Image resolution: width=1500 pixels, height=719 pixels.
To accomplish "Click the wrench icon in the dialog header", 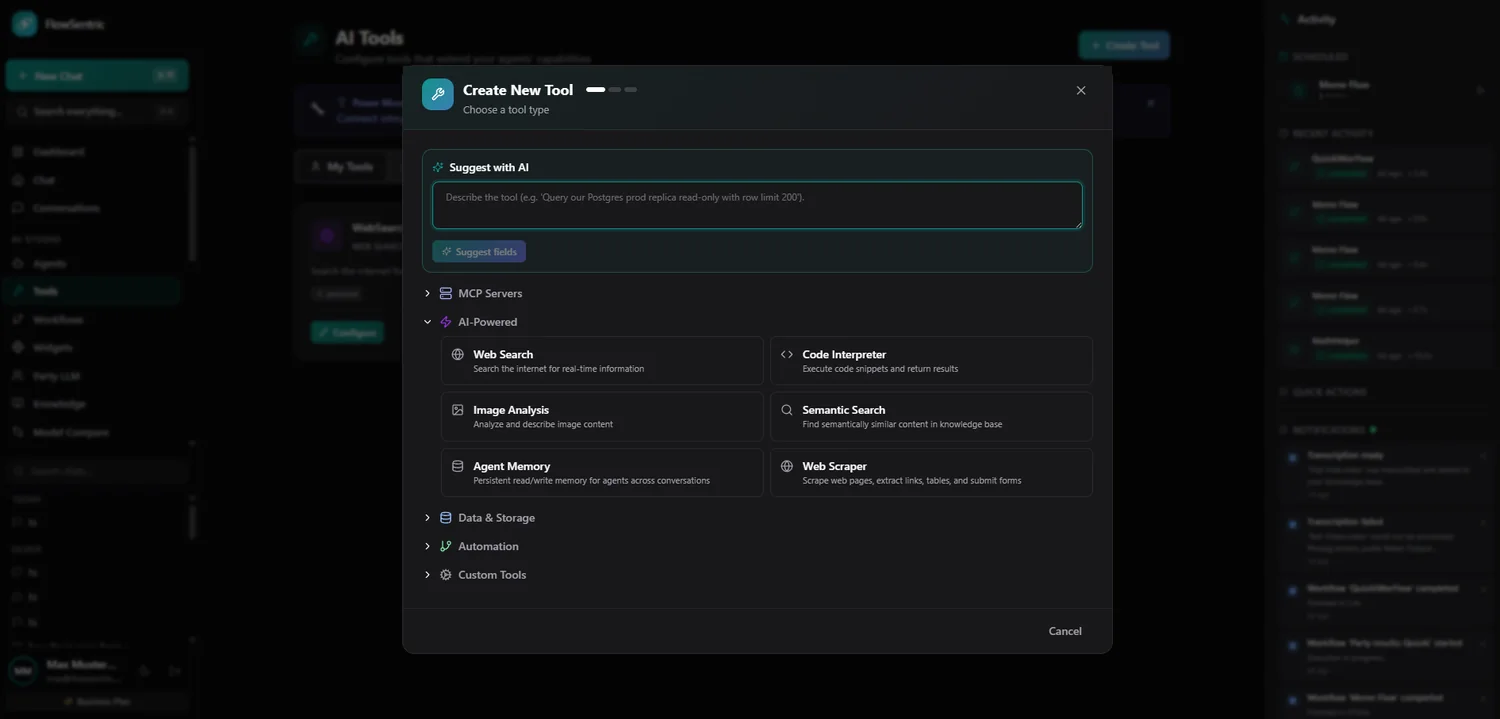I will 438,94.
